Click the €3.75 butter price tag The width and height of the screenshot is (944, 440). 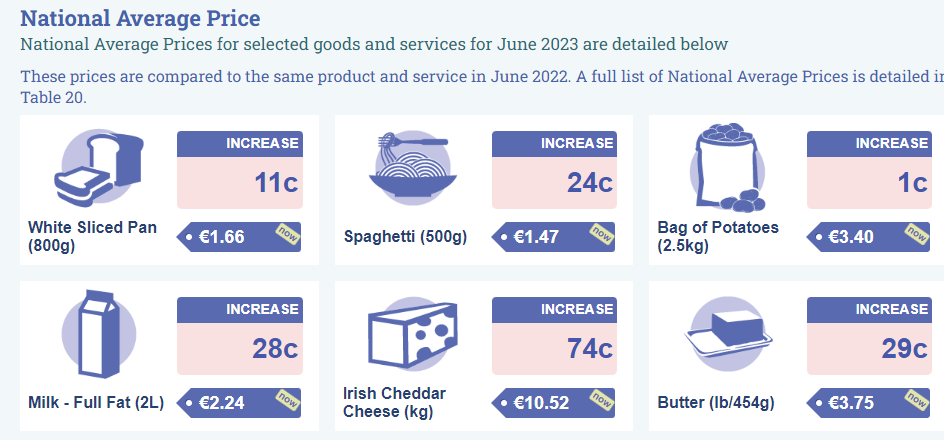[868, 403]
